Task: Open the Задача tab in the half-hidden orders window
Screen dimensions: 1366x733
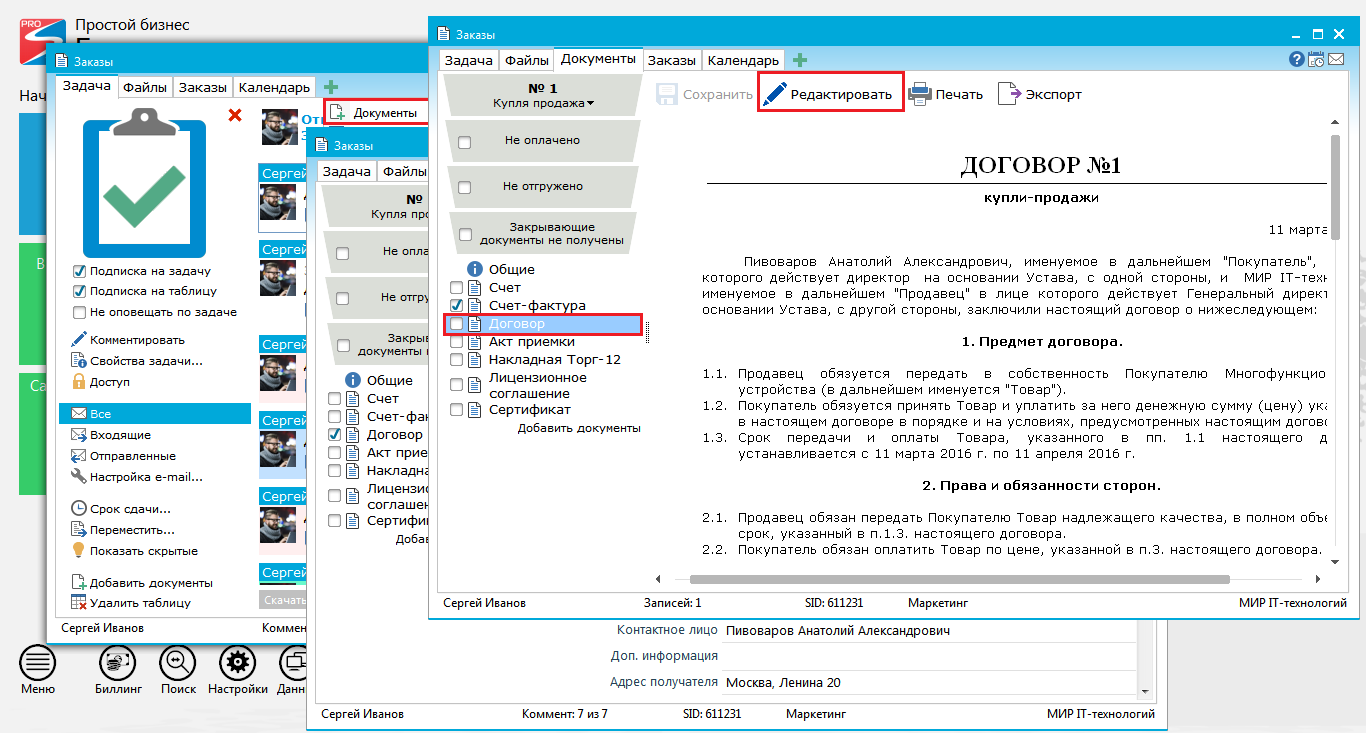Action: coord(347,171)
